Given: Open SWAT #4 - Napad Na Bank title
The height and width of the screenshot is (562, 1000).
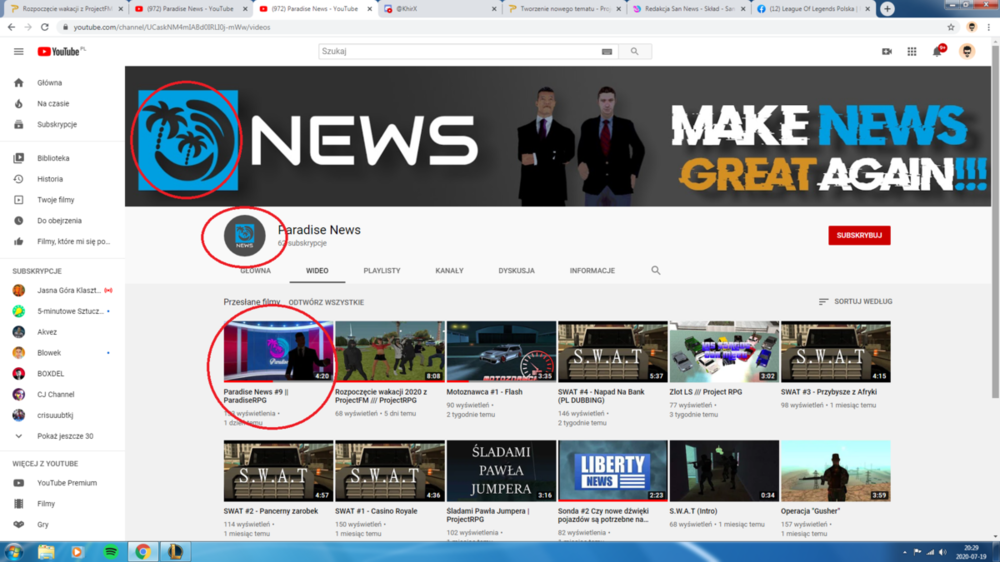Looking at the screenshot, I should tap(601, 396).
